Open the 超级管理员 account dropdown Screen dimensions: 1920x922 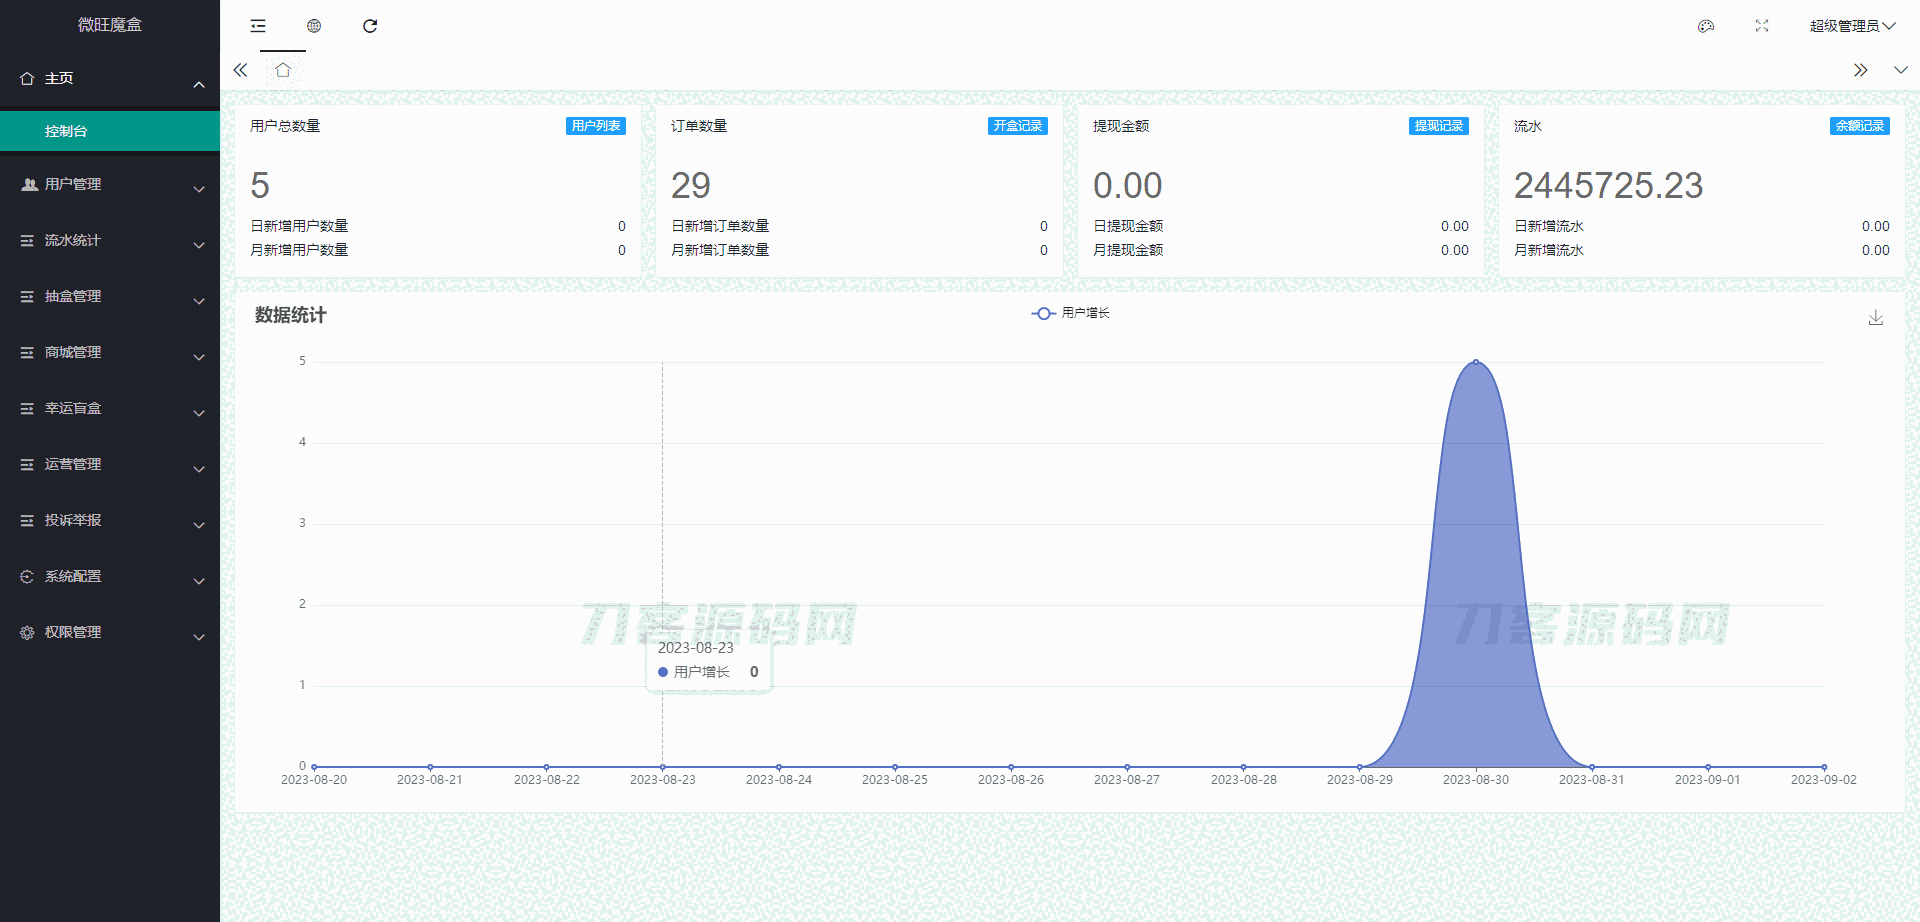(1851, 26)
